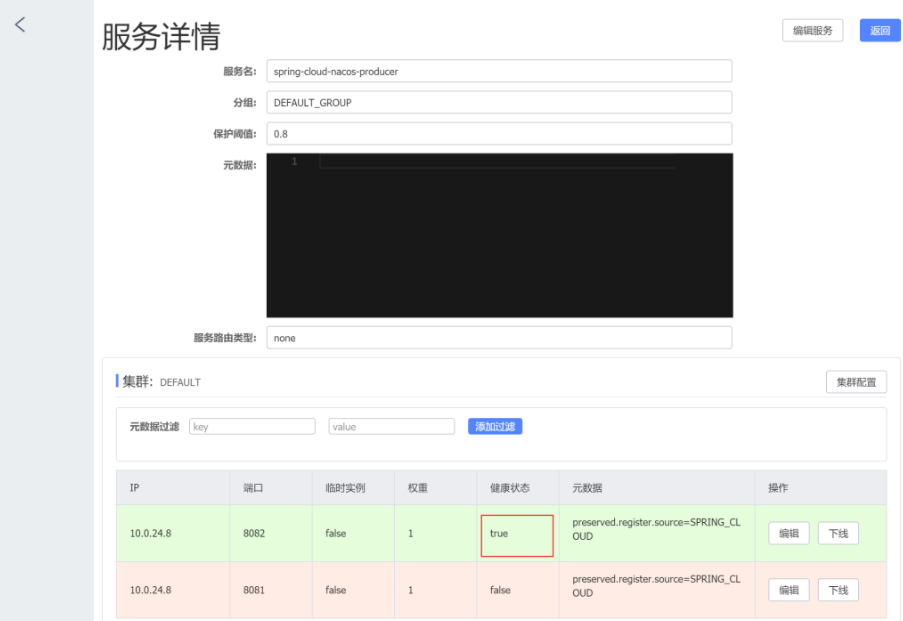Screen dimensions: 903x621
Task: Edit the instance on port 8081
Action: pos(788,590)
